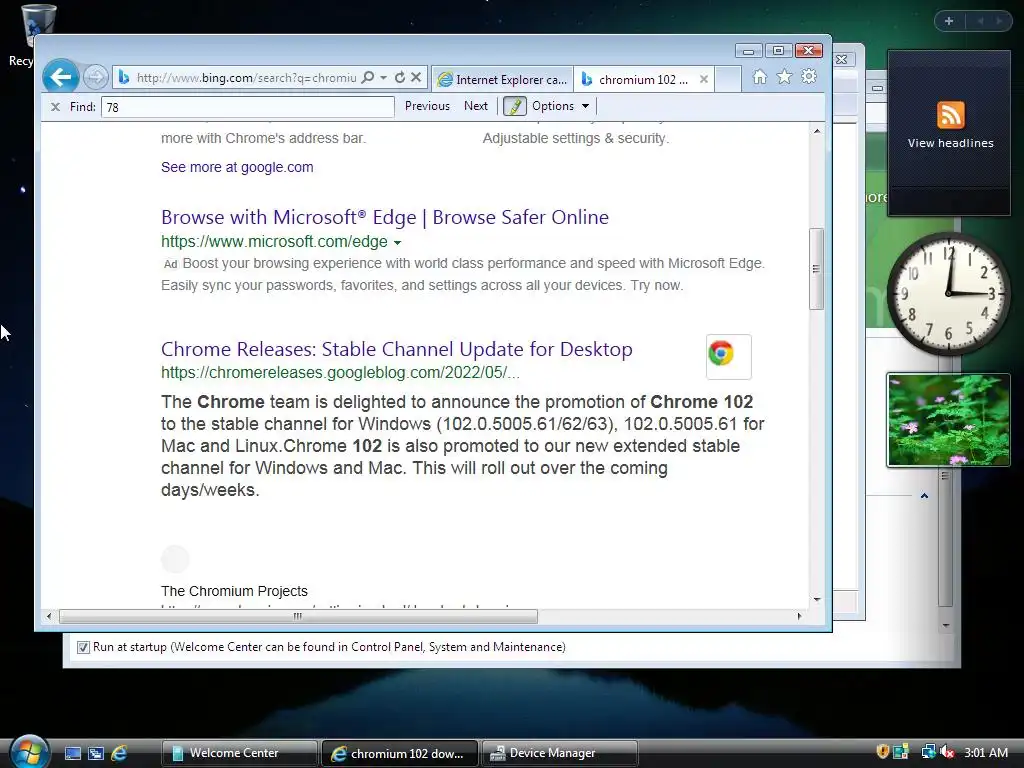Screen dimensions: 1024x768
Task: Toggle Run at startup checkbox in Welcome Center
Action: coord(83,647)
